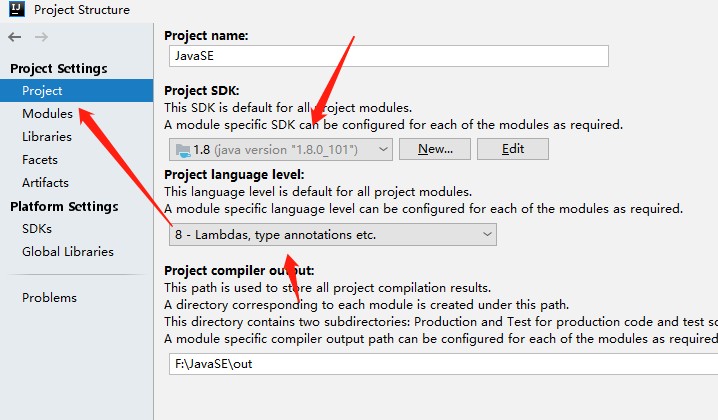Screen dimensions: 718x420
Task: Open Global Libraries page
Action: (68, 252)
